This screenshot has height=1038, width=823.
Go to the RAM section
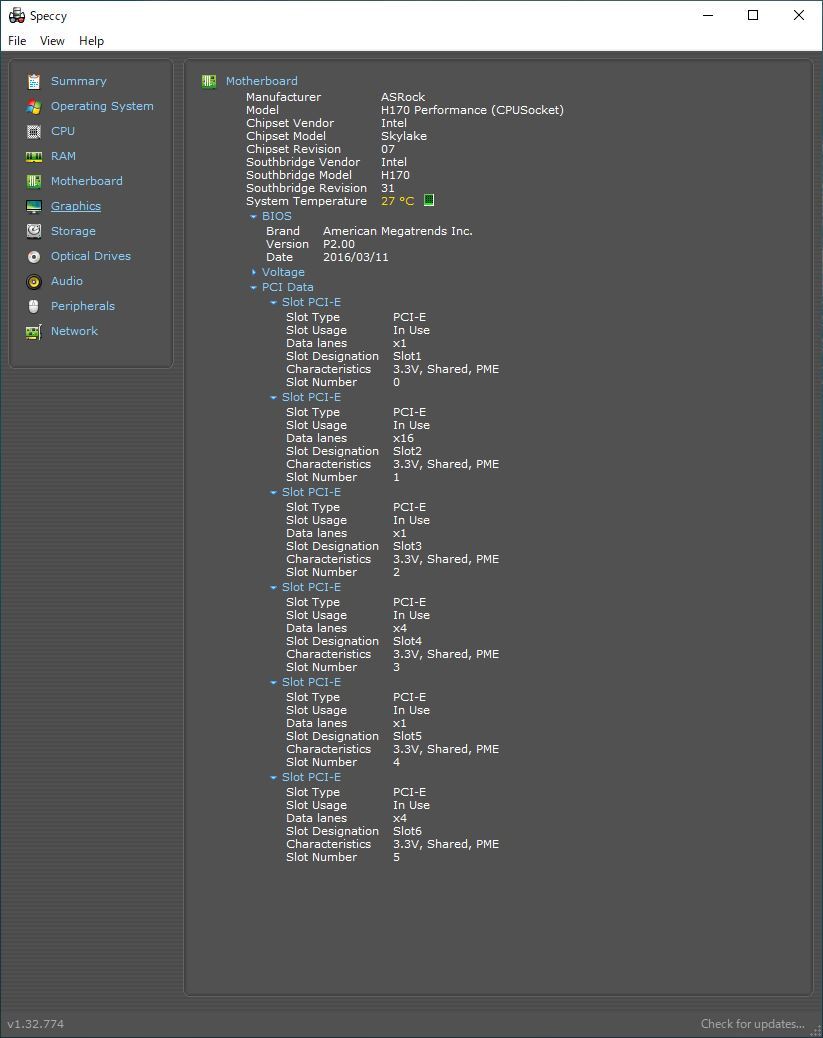pos(64,156)
